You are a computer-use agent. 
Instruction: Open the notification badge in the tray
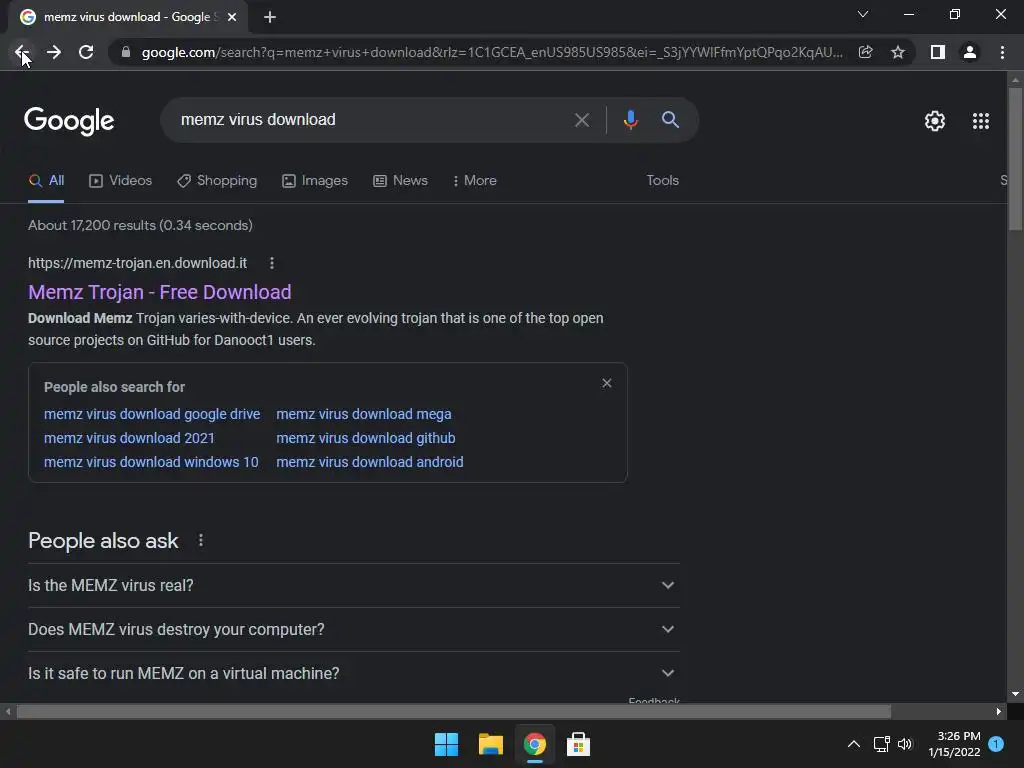click(x=996, y=743)
